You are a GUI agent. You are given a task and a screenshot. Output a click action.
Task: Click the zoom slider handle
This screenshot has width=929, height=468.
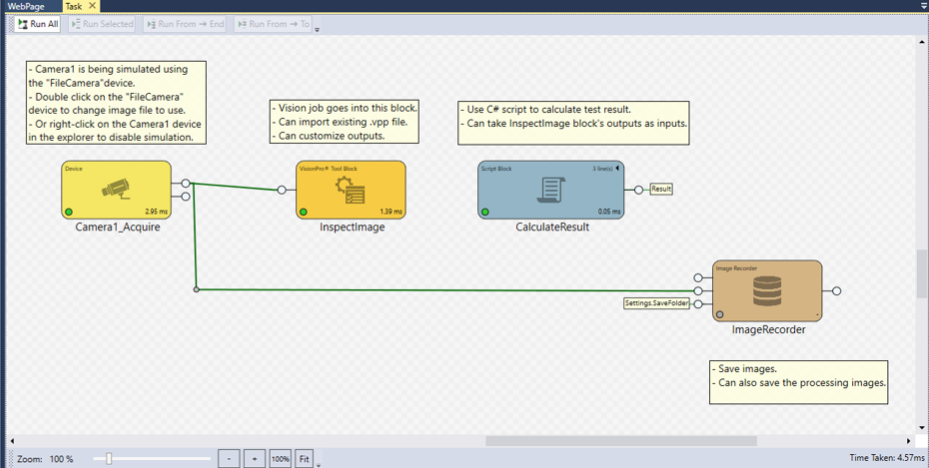(x=109, y=458)
